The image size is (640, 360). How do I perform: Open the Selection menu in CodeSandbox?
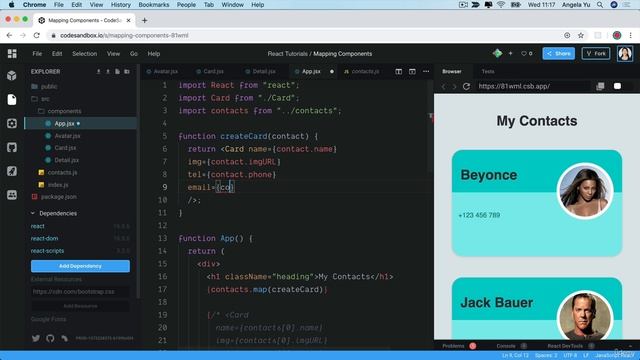(x=84, y=53)
